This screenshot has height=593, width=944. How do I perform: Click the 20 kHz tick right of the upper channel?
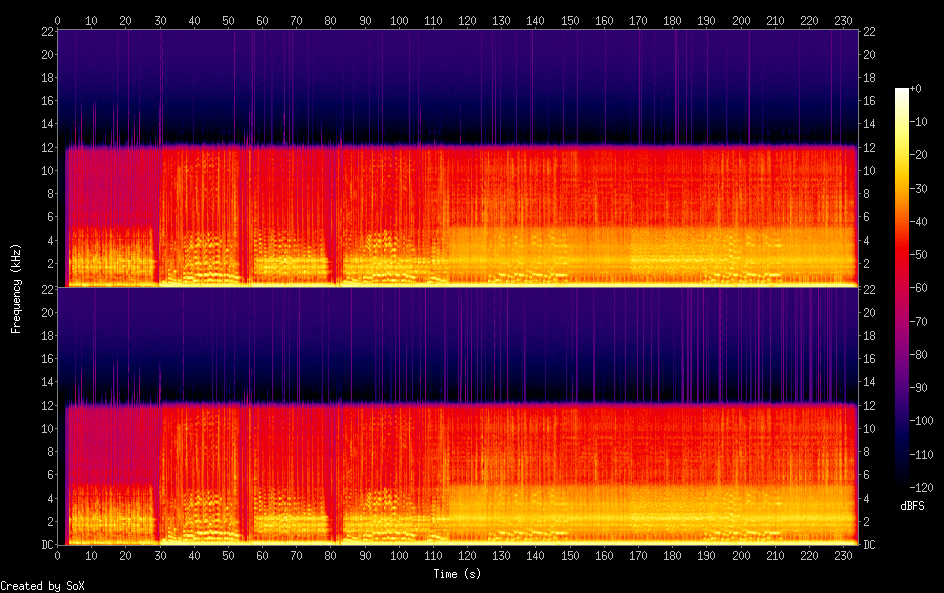[x=869, y=55]
